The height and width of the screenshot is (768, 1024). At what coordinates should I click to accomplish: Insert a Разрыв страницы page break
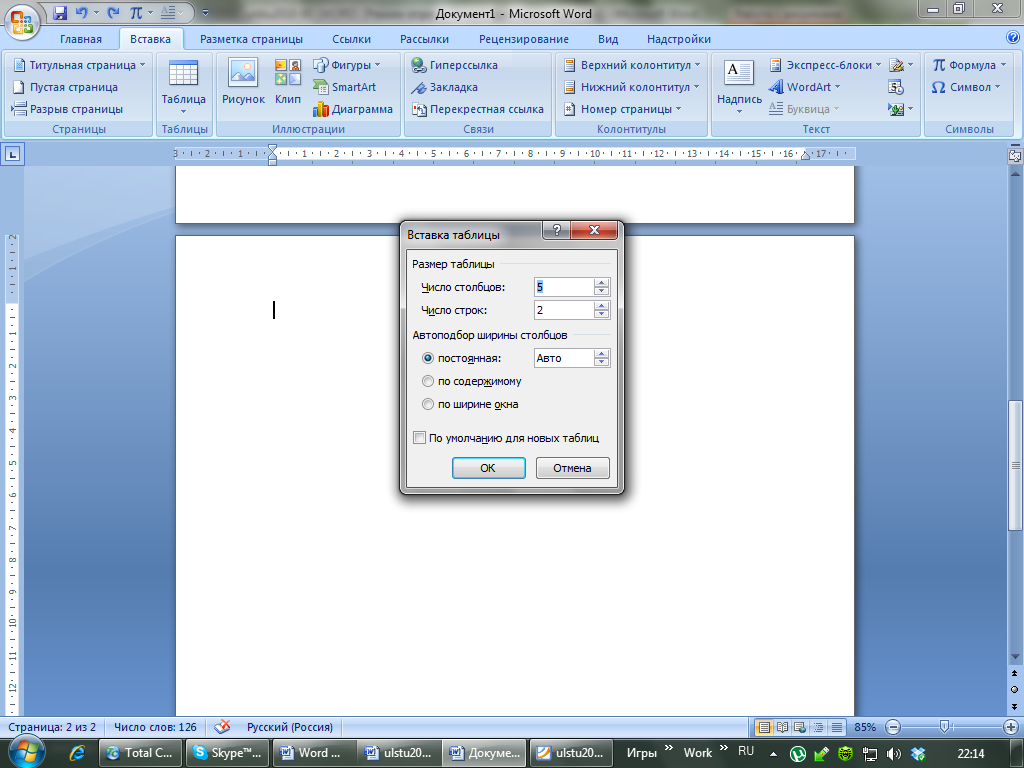67,109
